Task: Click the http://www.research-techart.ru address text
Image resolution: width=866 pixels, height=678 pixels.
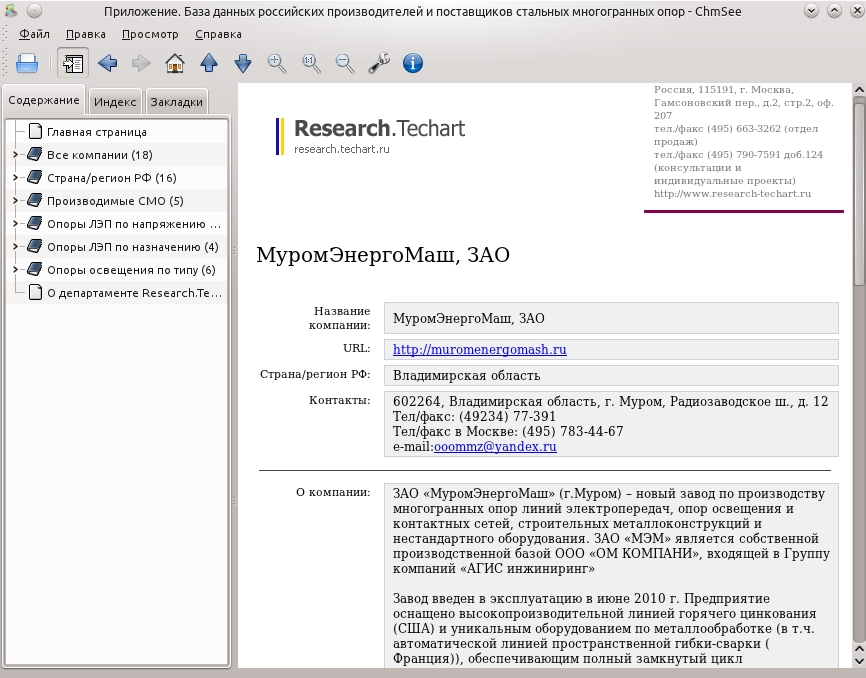Action: [x=732, y=194]
